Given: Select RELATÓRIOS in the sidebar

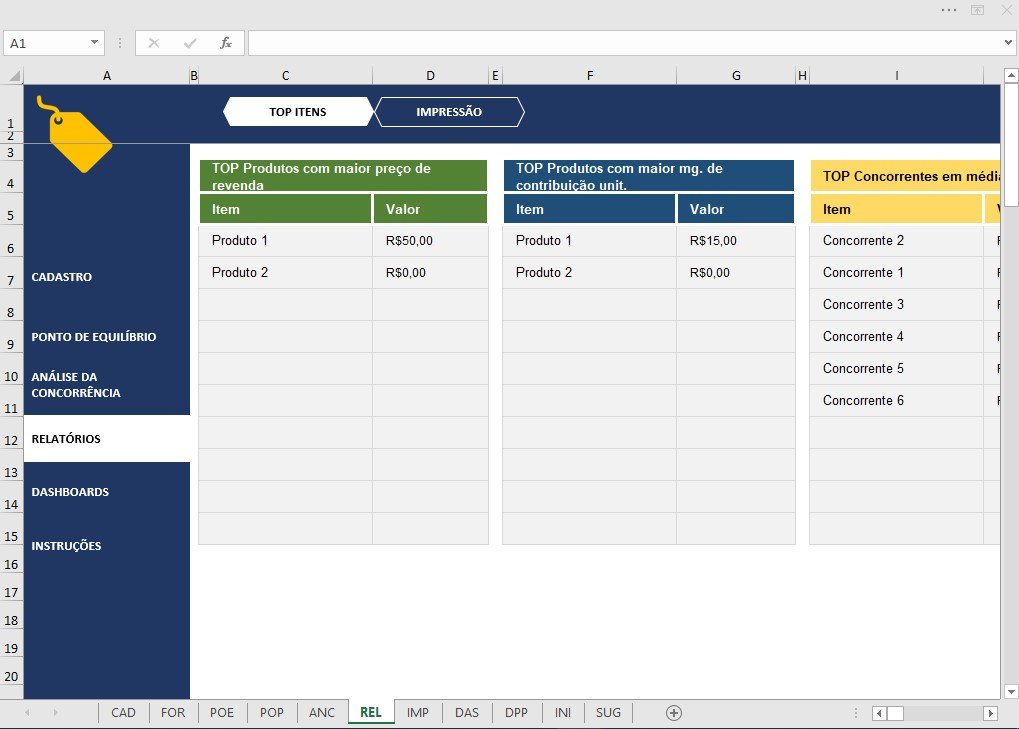Looking at the screenshot, I should click(x=107, y=439).
